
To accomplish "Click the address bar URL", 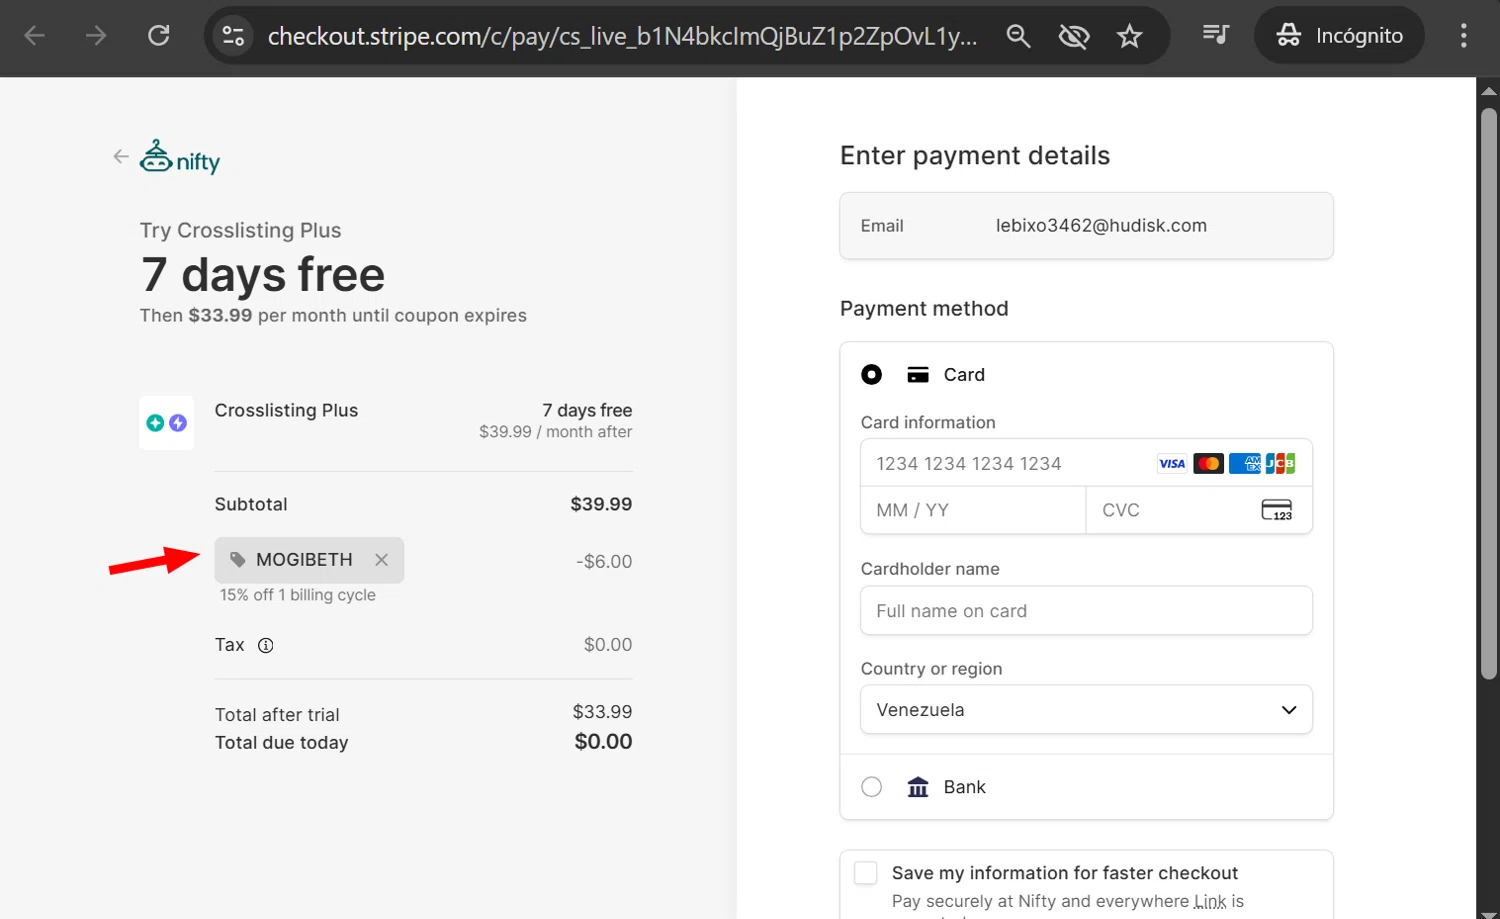I will point(622,36).
